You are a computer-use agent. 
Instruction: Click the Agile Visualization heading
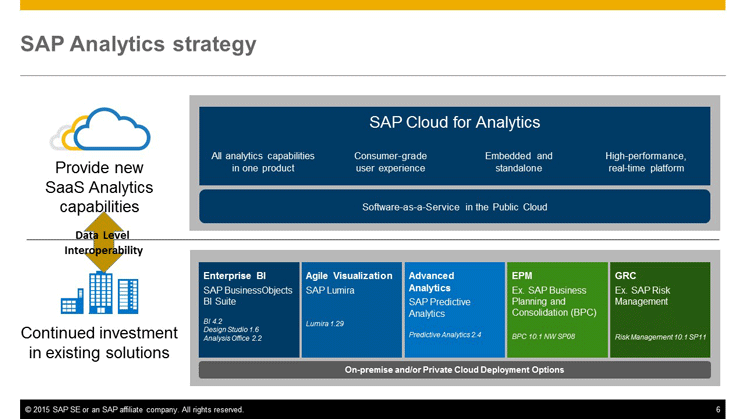349,276
